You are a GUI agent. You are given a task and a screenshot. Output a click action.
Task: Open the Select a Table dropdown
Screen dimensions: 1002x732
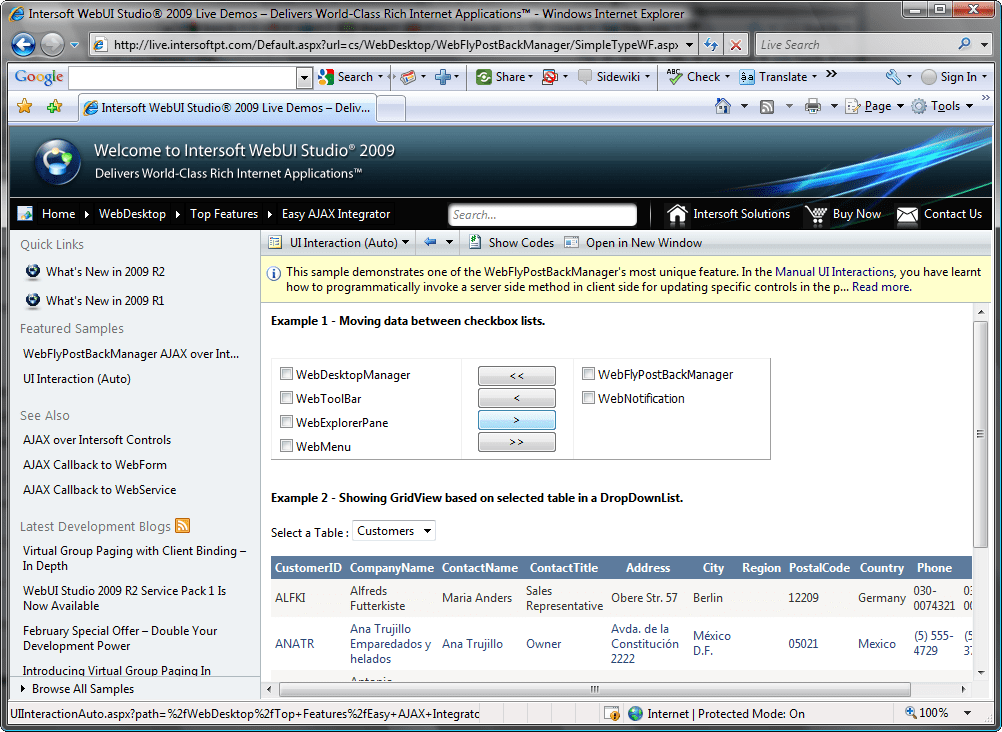[393, 531]
